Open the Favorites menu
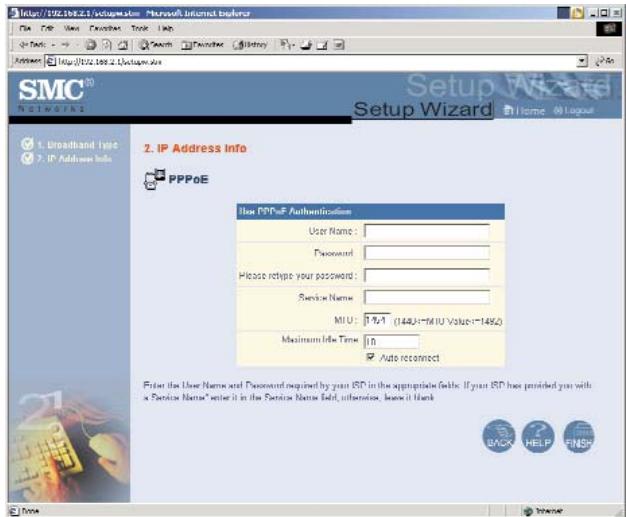The image size is (626, 517). tap(105, 28)
